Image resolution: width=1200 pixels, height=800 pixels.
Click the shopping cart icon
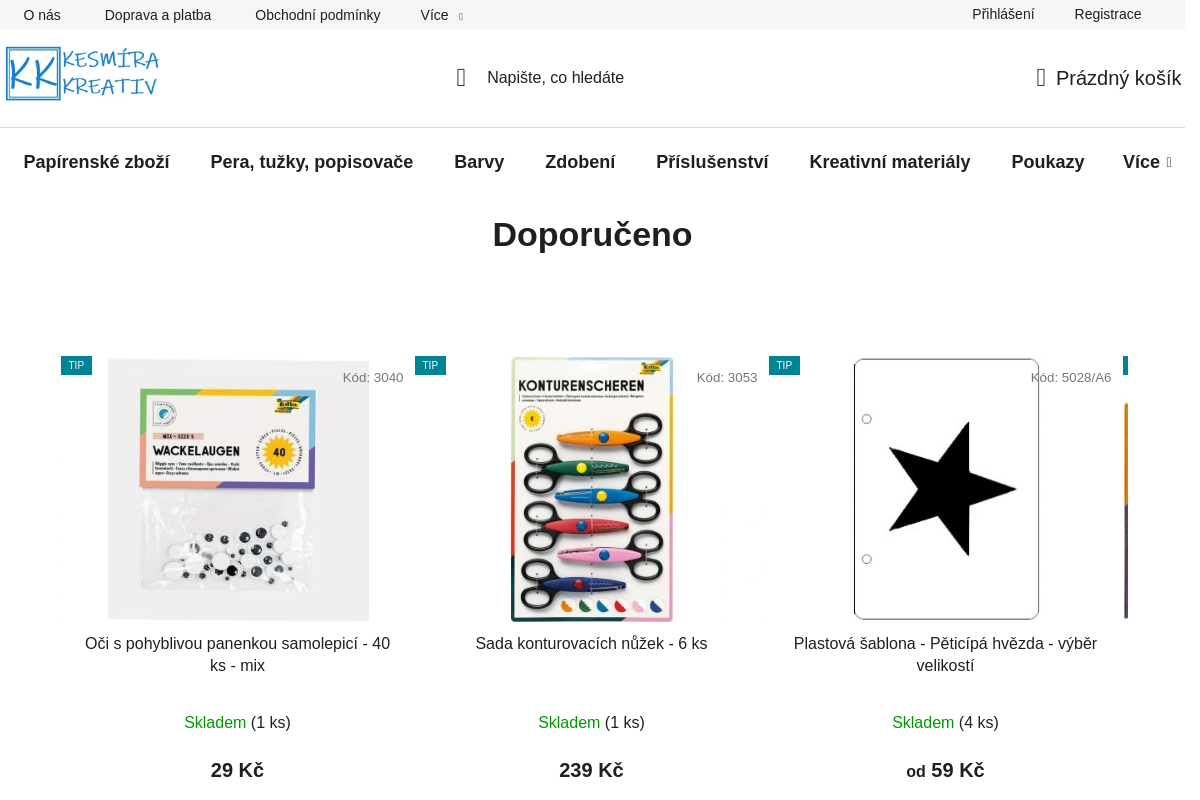tap(1041, 78)
